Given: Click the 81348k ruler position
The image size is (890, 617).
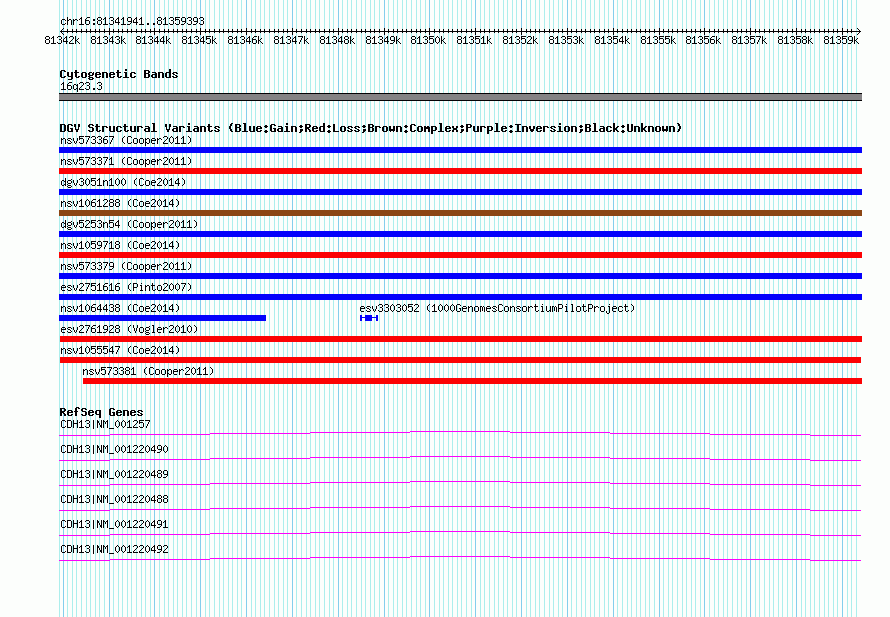Looking at the screenshot, I should tap(337, 40).
